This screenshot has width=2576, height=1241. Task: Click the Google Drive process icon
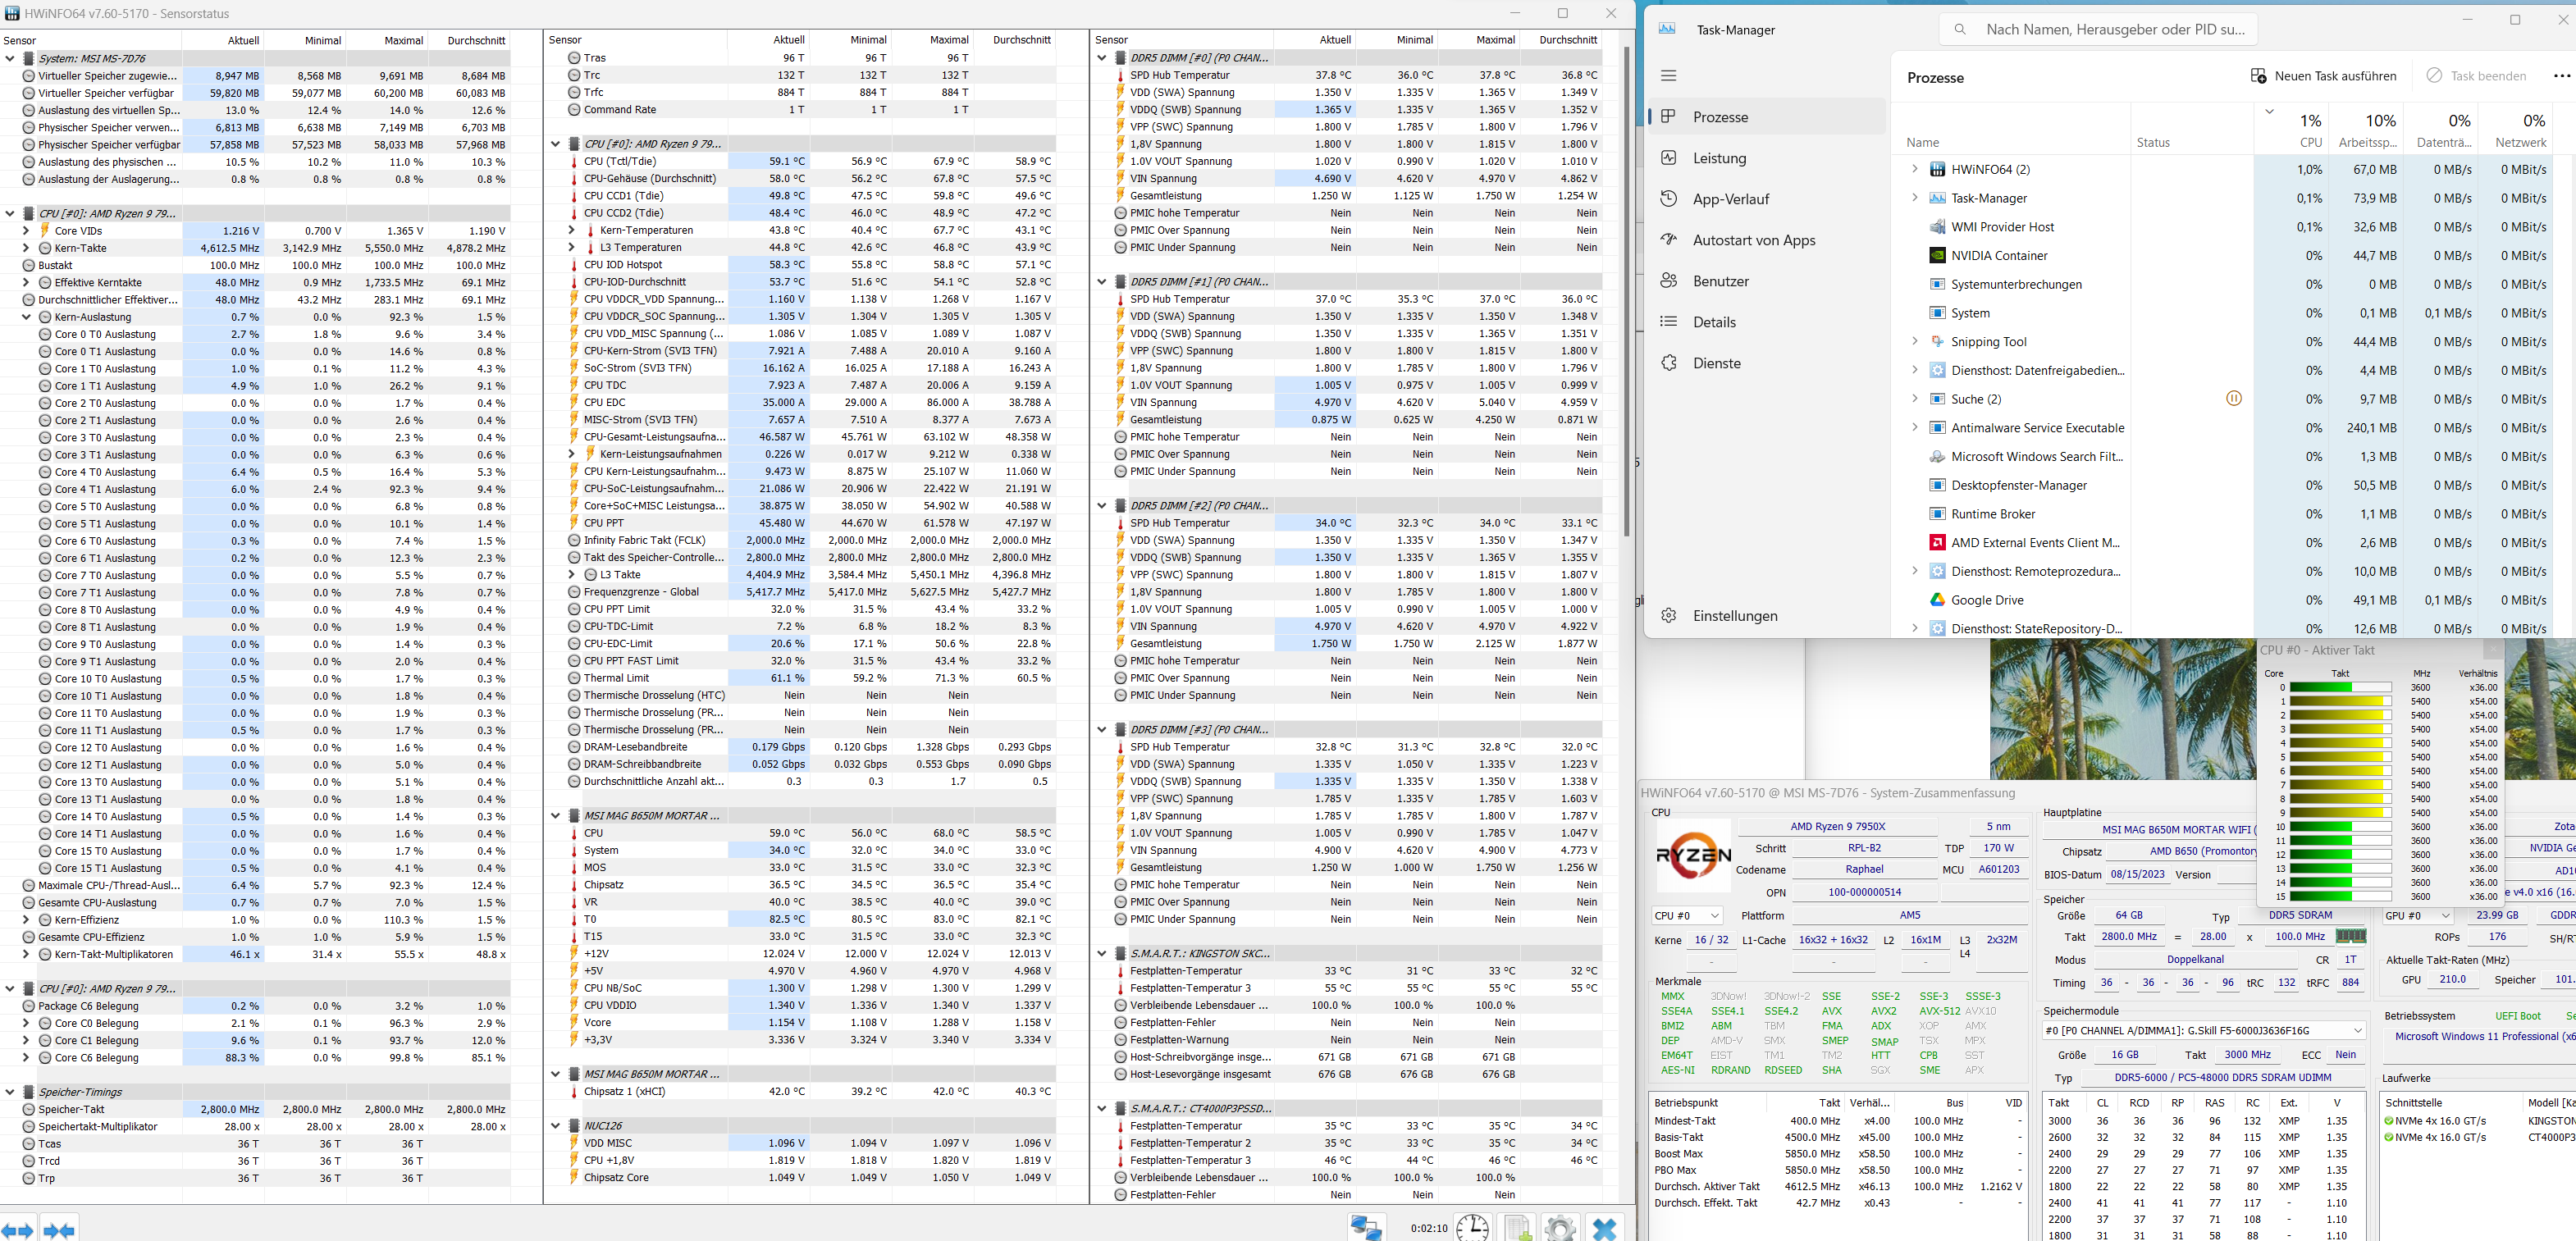(1937, 599)
